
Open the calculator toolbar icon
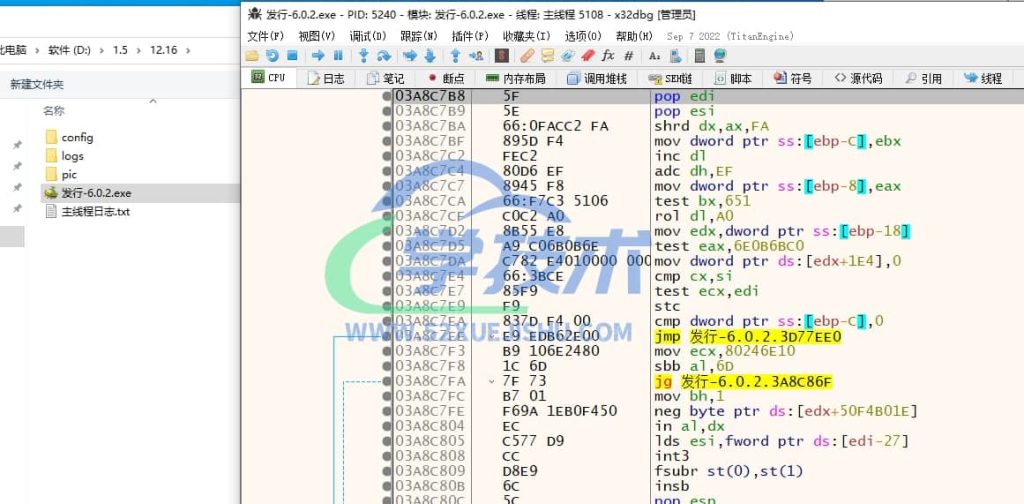698,56
